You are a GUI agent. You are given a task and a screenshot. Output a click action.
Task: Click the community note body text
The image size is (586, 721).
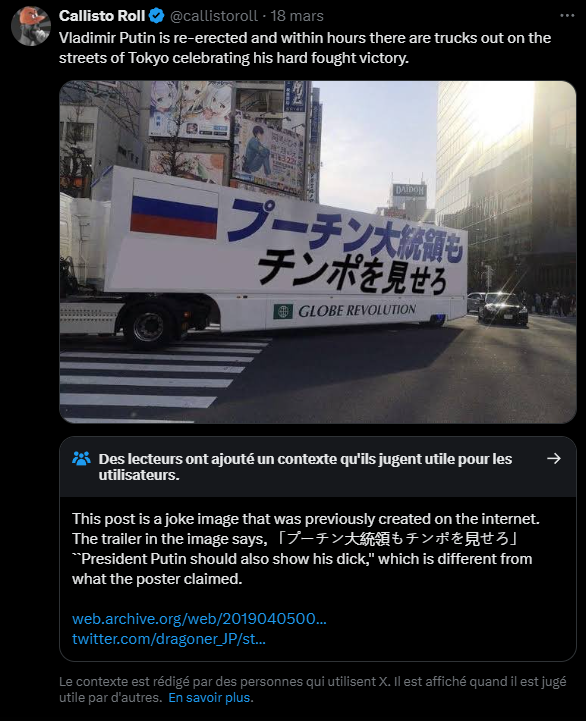pos(306,549)
